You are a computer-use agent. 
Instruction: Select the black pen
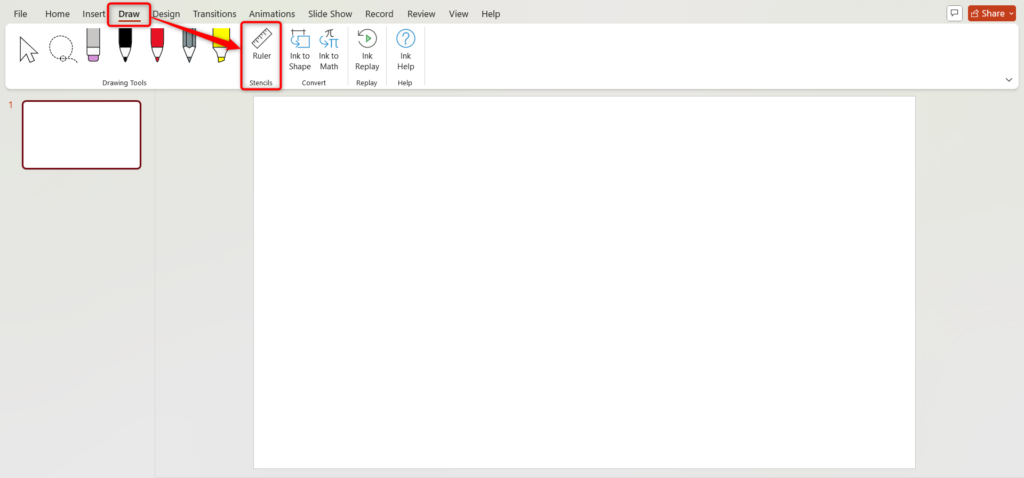pyautogui.click(x=125, y=46)
